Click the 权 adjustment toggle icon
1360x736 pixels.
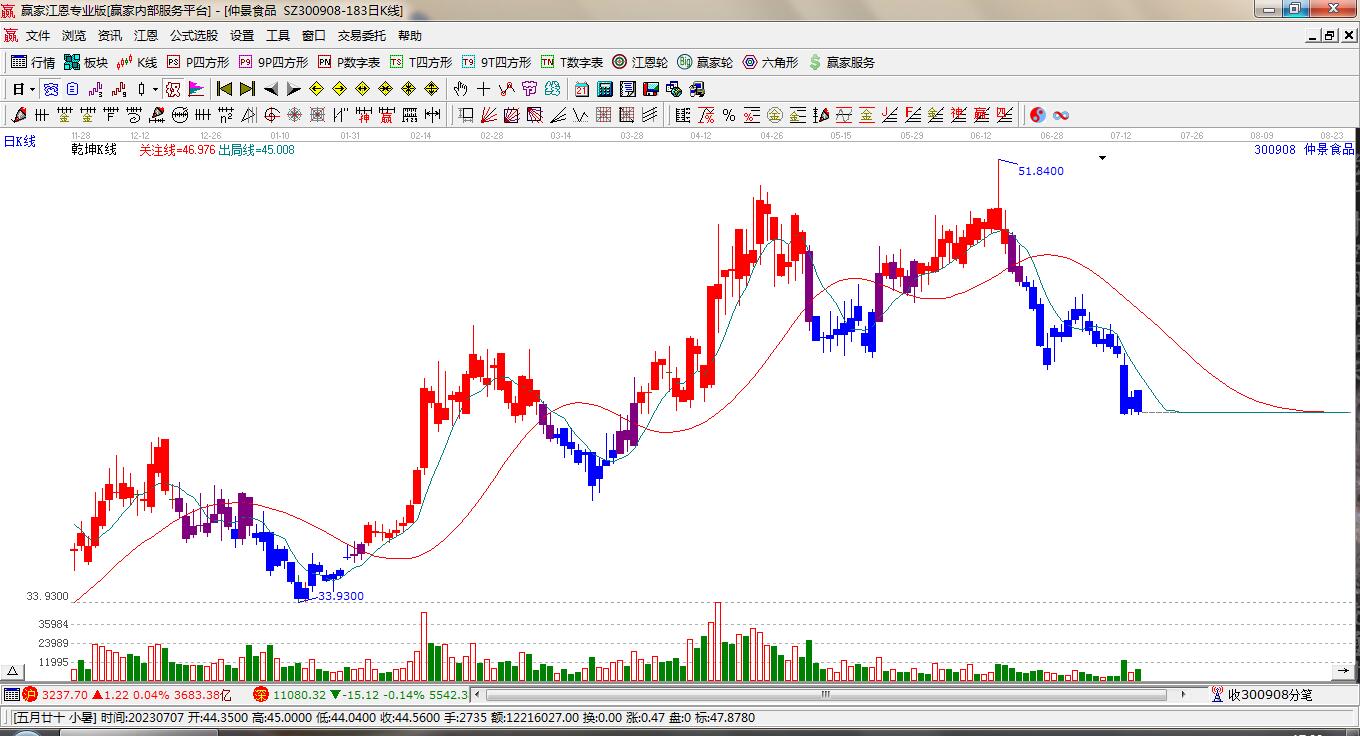pos(173,89)
